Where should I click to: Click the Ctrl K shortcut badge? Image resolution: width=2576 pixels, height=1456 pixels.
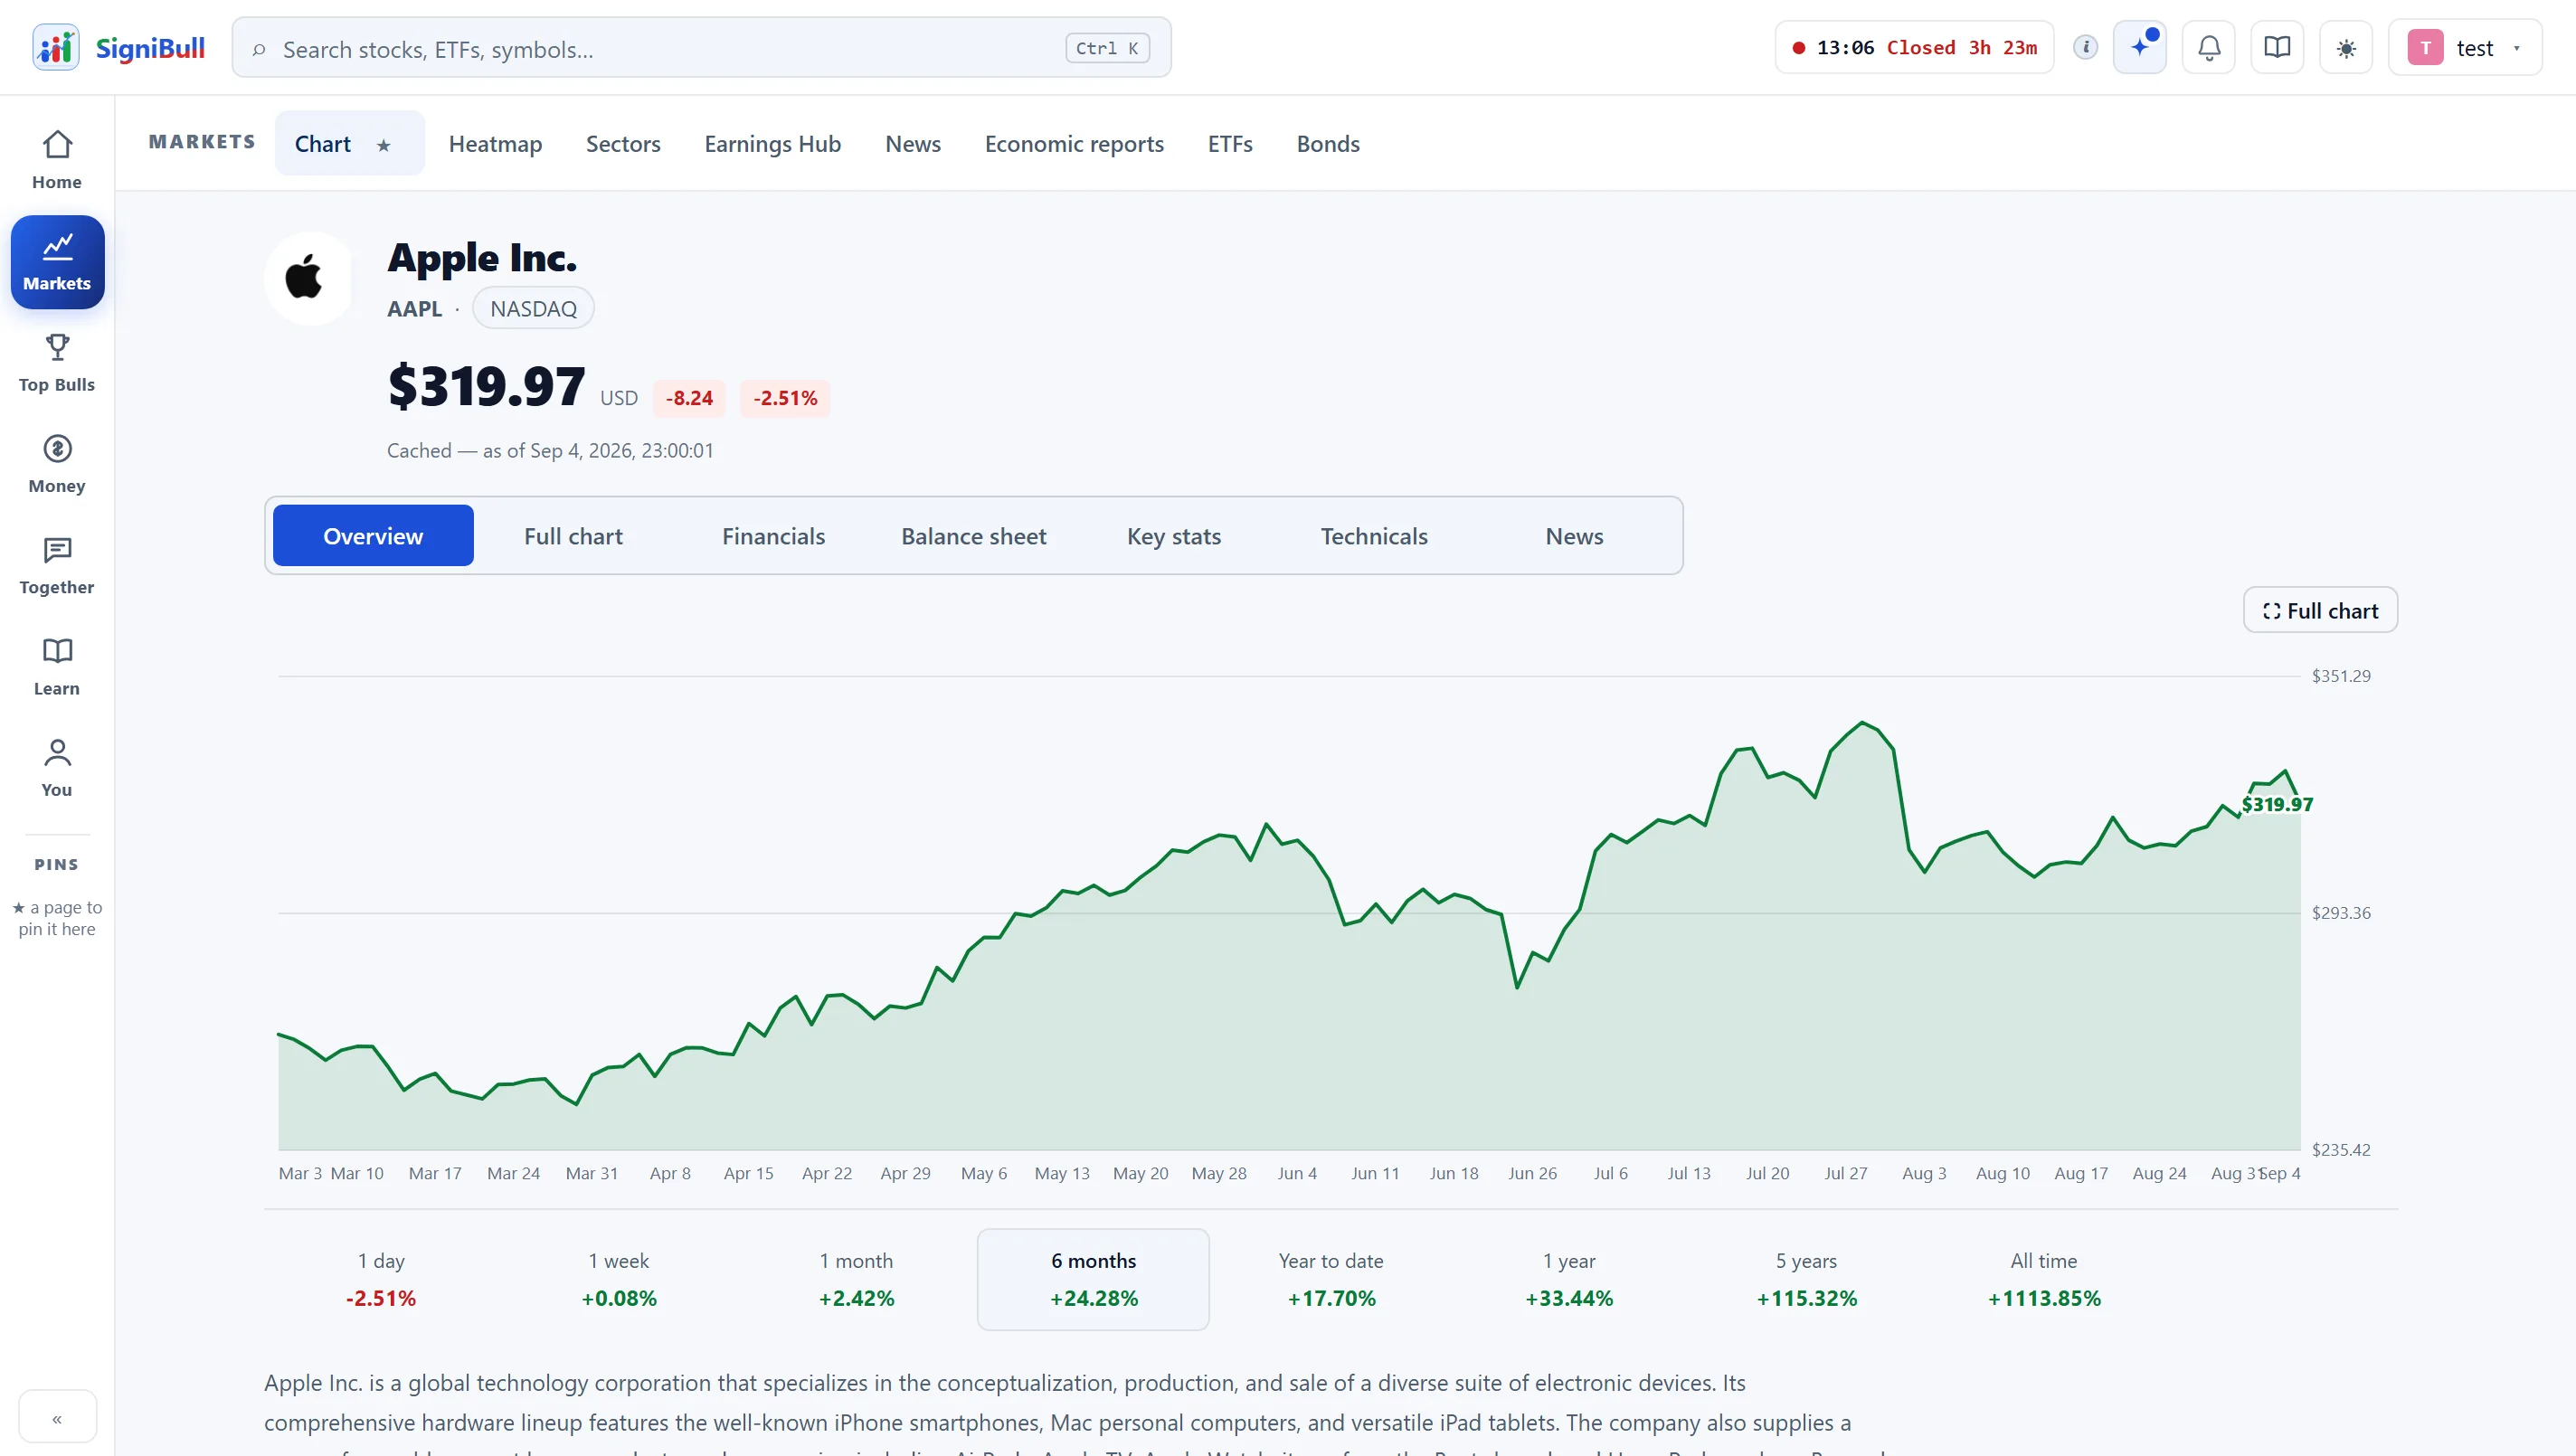[x=1107, y=48]
